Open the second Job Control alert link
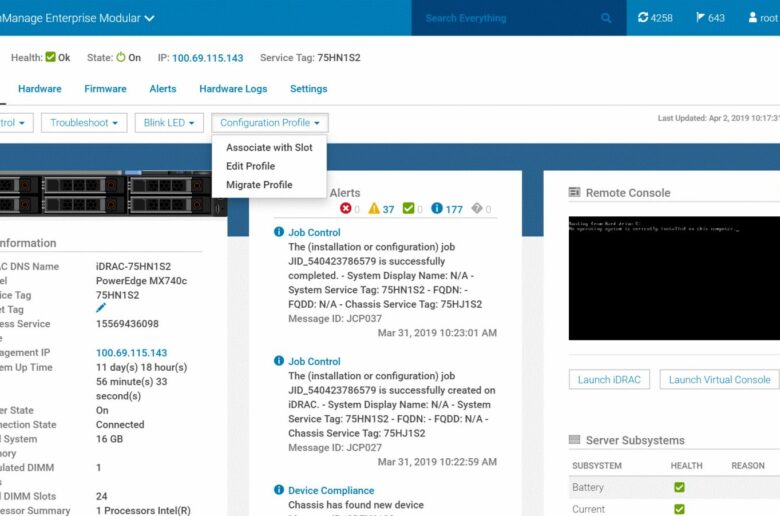 [314, 361]
